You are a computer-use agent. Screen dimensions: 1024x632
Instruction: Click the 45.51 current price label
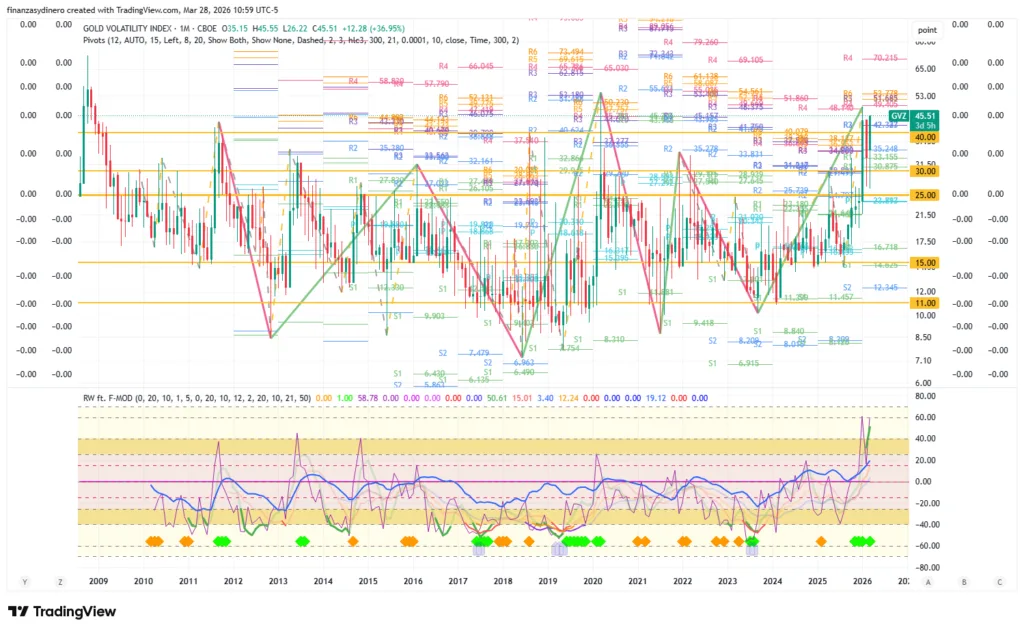point(924,116)
